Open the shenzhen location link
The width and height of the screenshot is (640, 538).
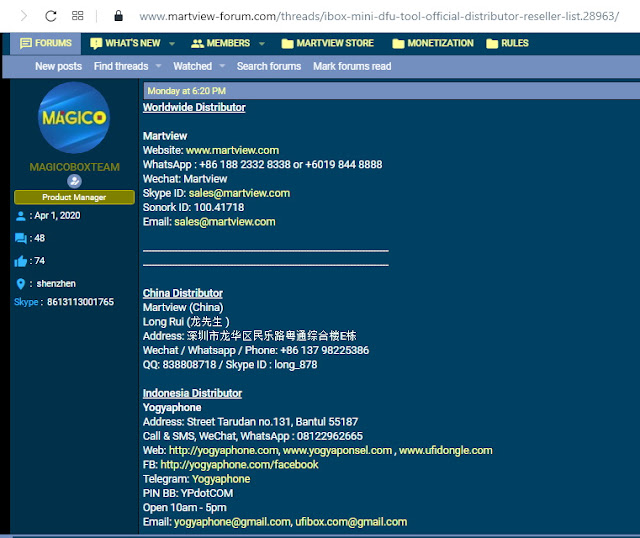tap(56, 283)
